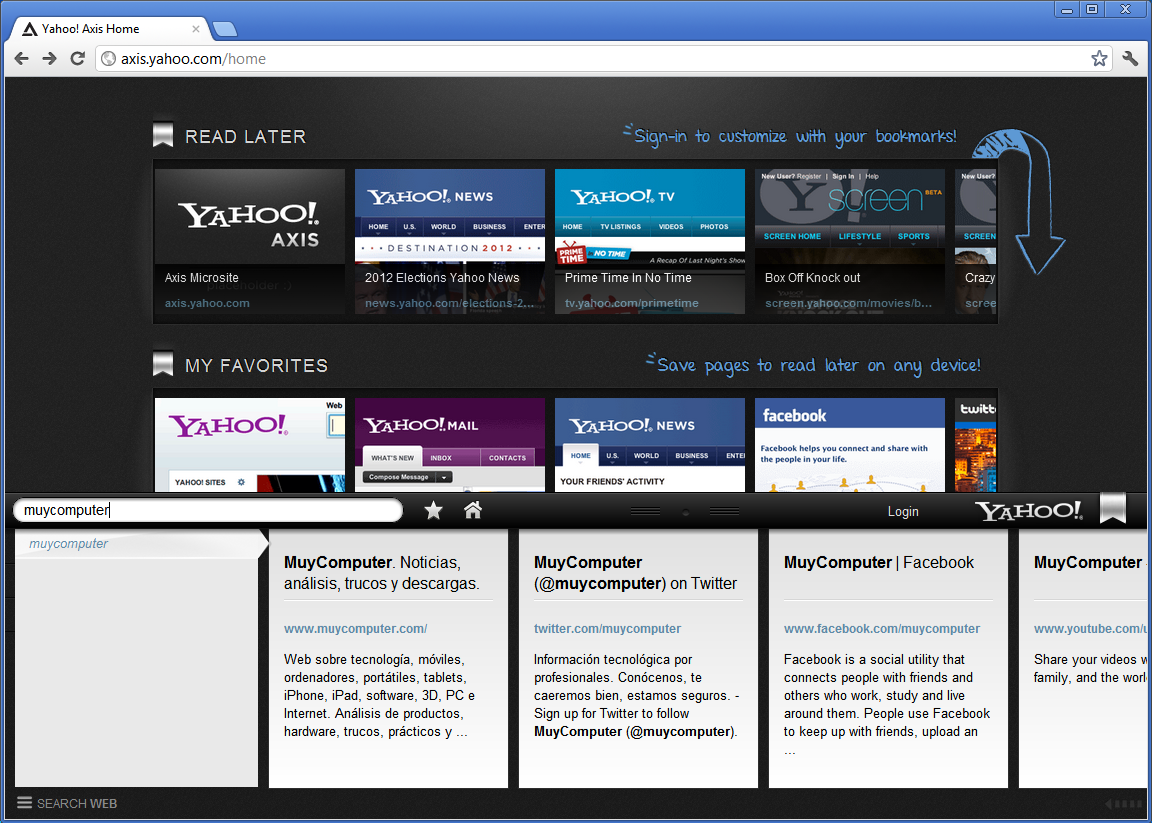1152x823 pixels.
Task: Open twitter.com/muycomputer result link
Action: point(607,629)
